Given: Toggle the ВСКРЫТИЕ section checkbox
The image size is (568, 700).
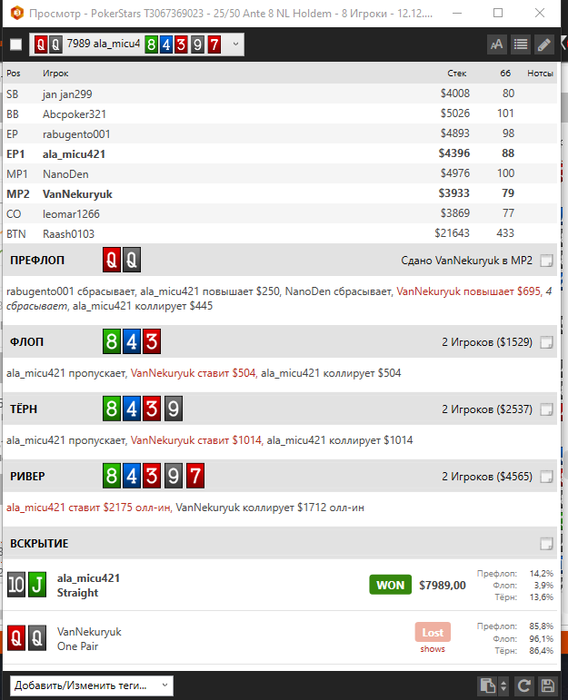Looking at the screenshot, I should 547,544.
